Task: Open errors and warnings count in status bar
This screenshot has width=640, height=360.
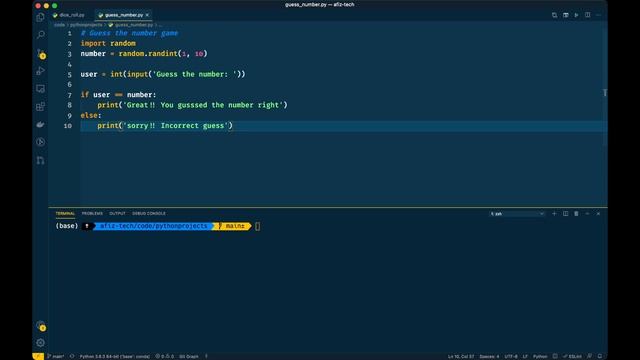Action: pos(164,356)
